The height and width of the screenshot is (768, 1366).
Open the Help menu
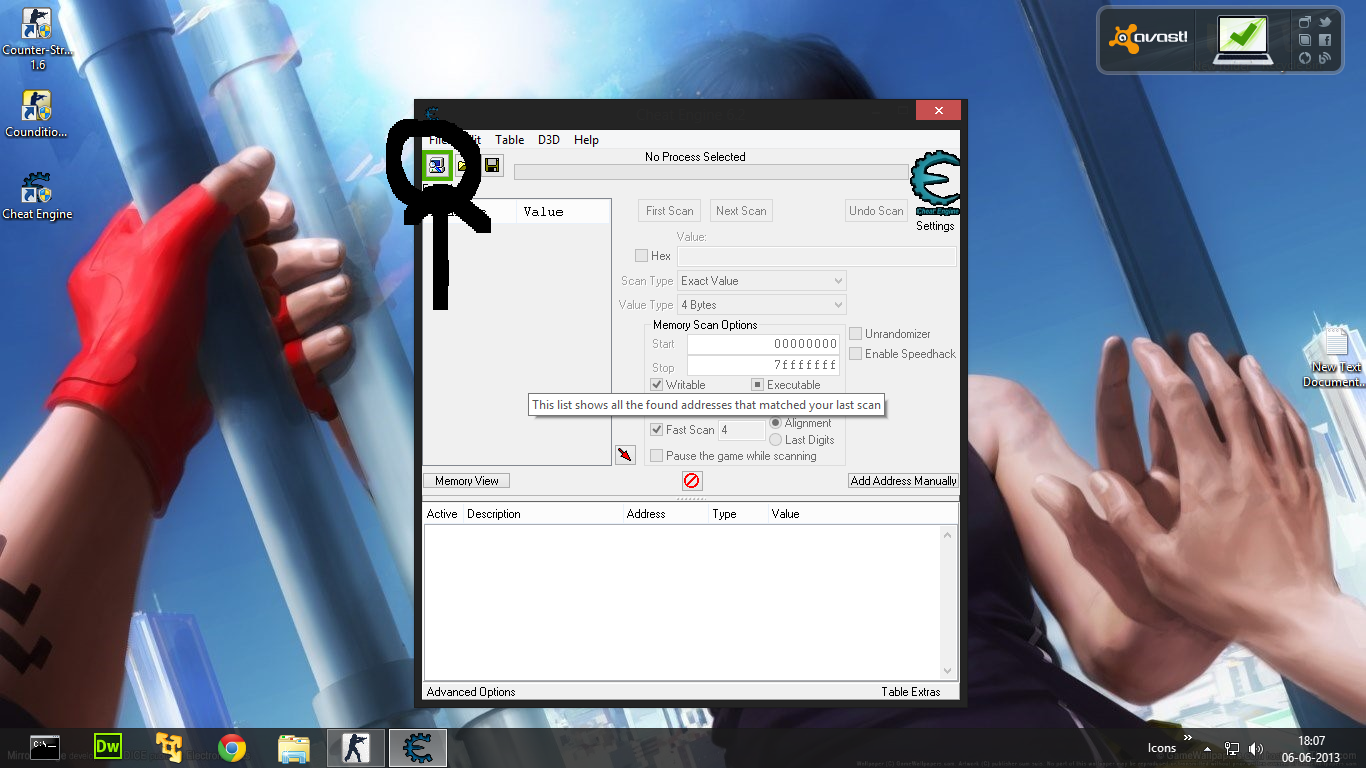(x=586, y=140)
